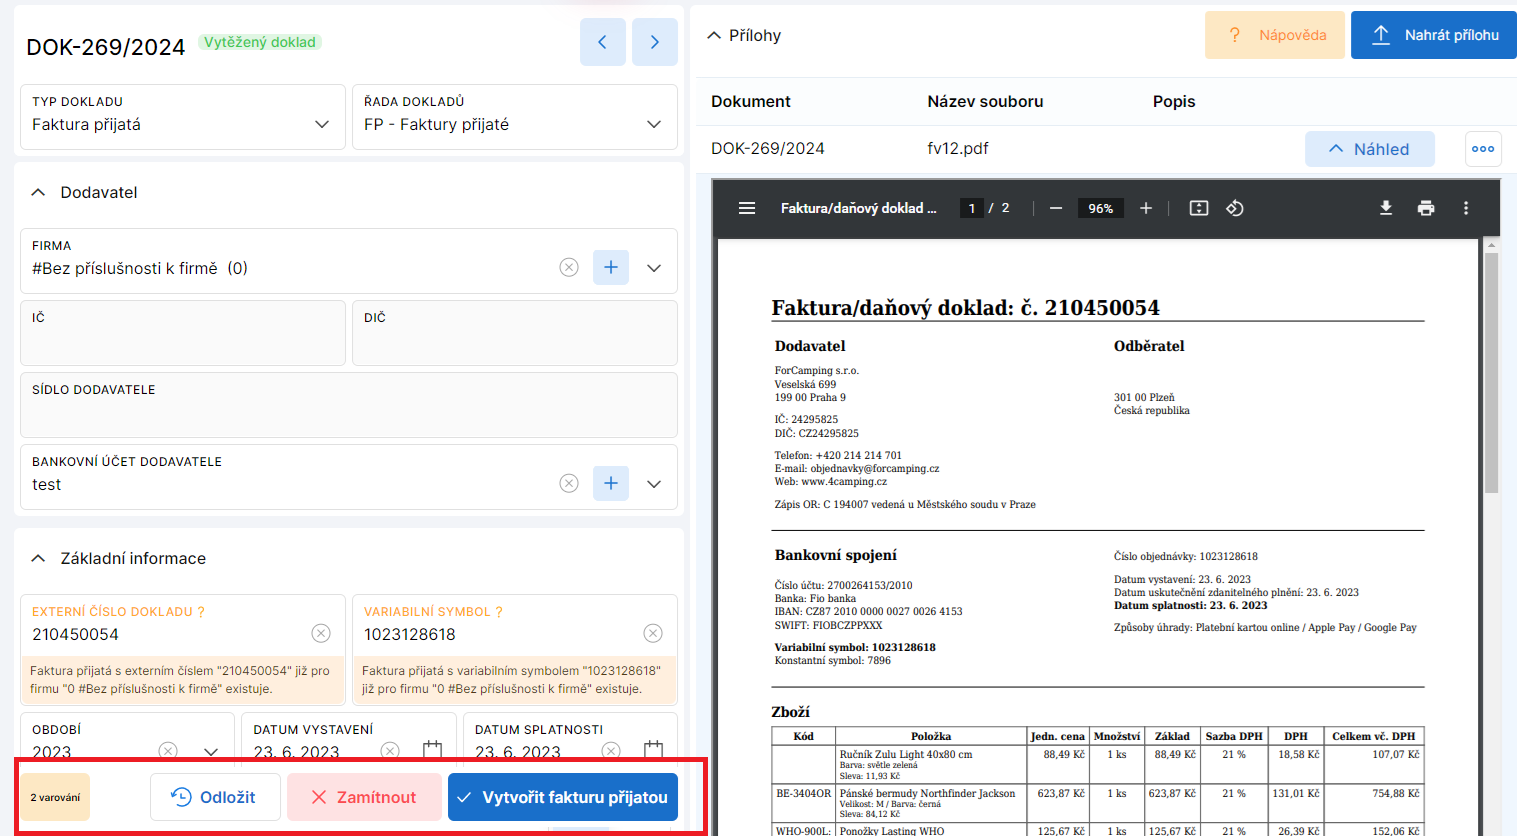Add a new firm with plus icon

611,267
